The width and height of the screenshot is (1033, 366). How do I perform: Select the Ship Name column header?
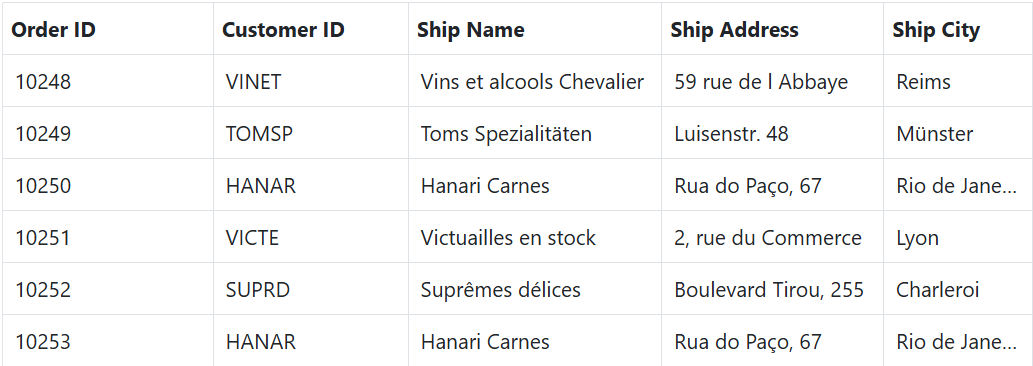[534, 29]
